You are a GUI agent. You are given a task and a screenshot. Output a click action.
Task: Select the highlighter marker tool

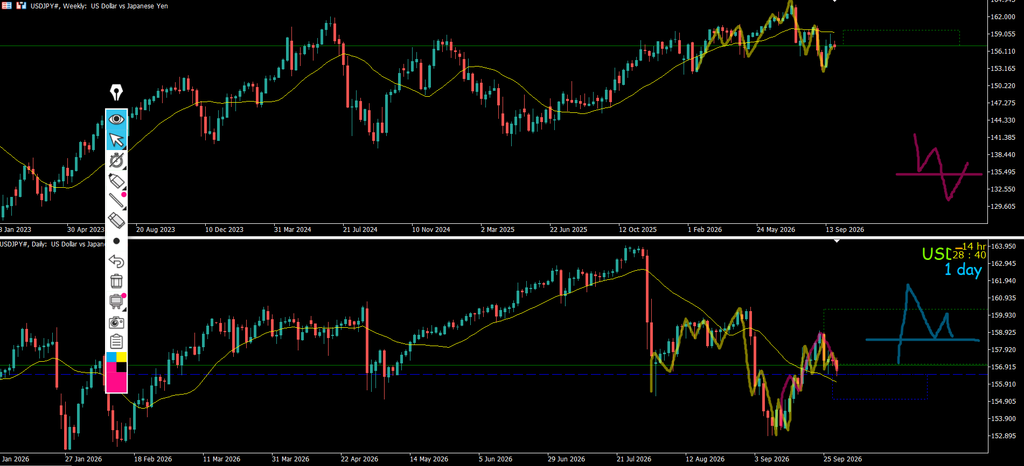coord(116,181)
